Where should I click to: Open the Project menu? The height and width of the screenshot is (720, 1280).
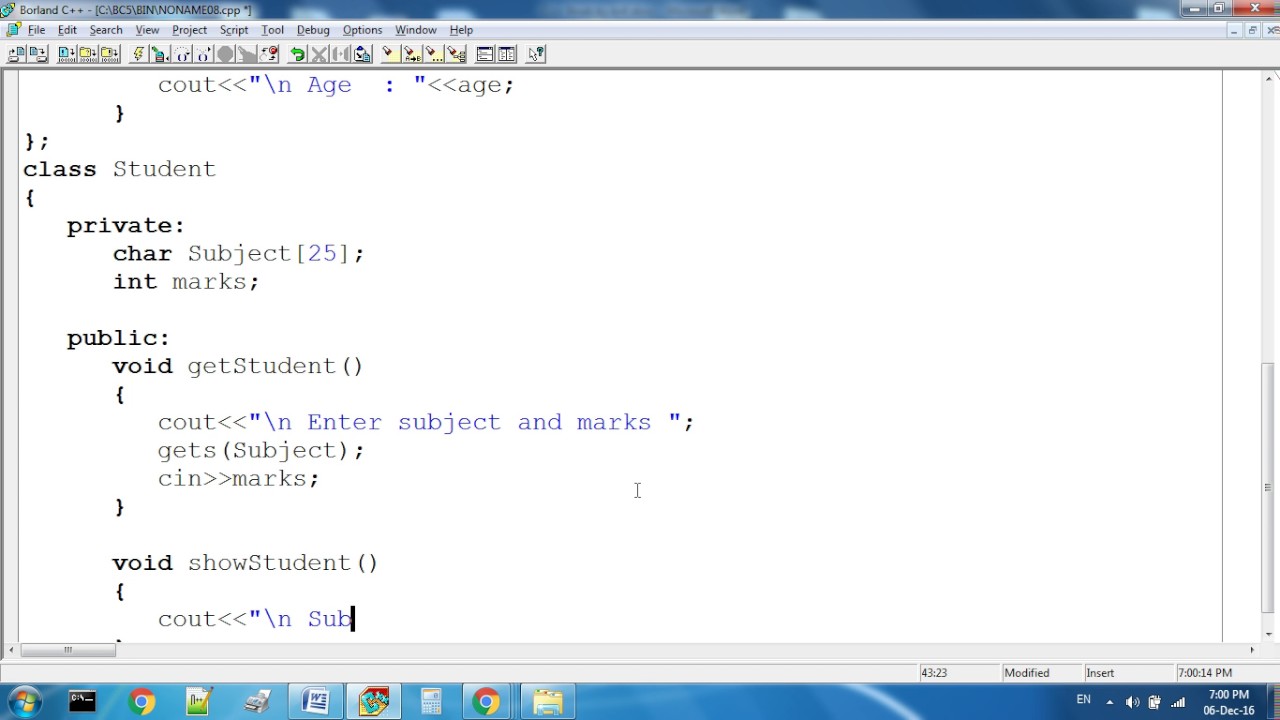point(189,30)
